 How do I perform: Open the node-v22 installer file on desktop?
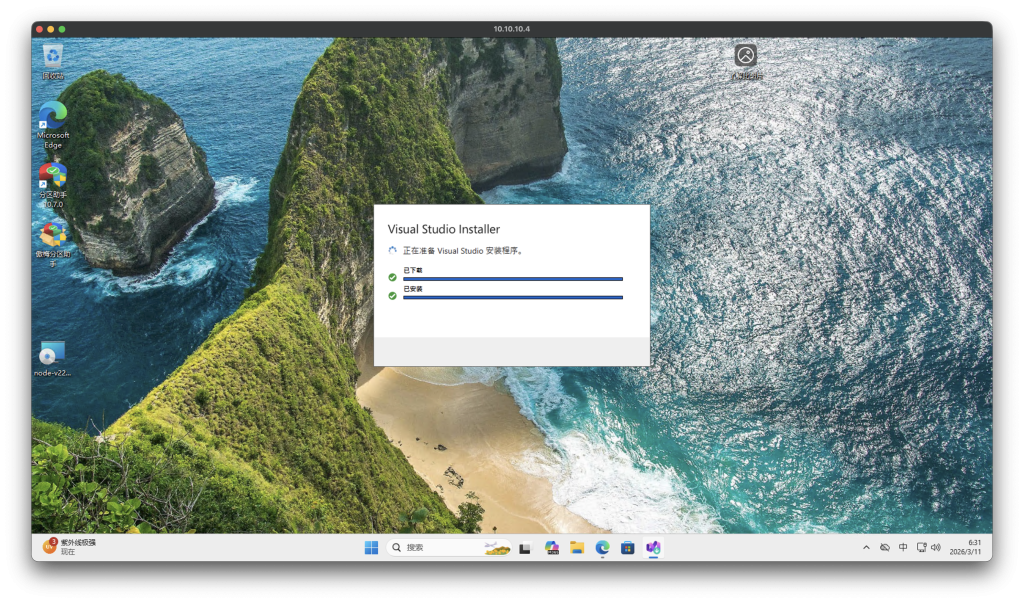[x=52, y=354]
